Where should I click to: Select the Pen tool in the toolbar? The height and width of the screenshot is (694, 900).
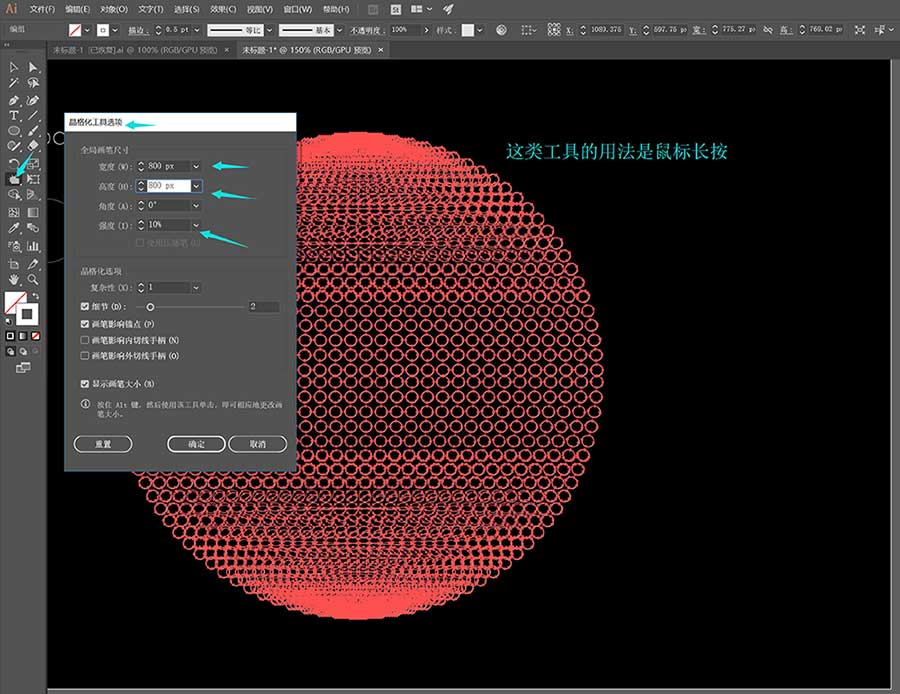[x=14, y=100]
